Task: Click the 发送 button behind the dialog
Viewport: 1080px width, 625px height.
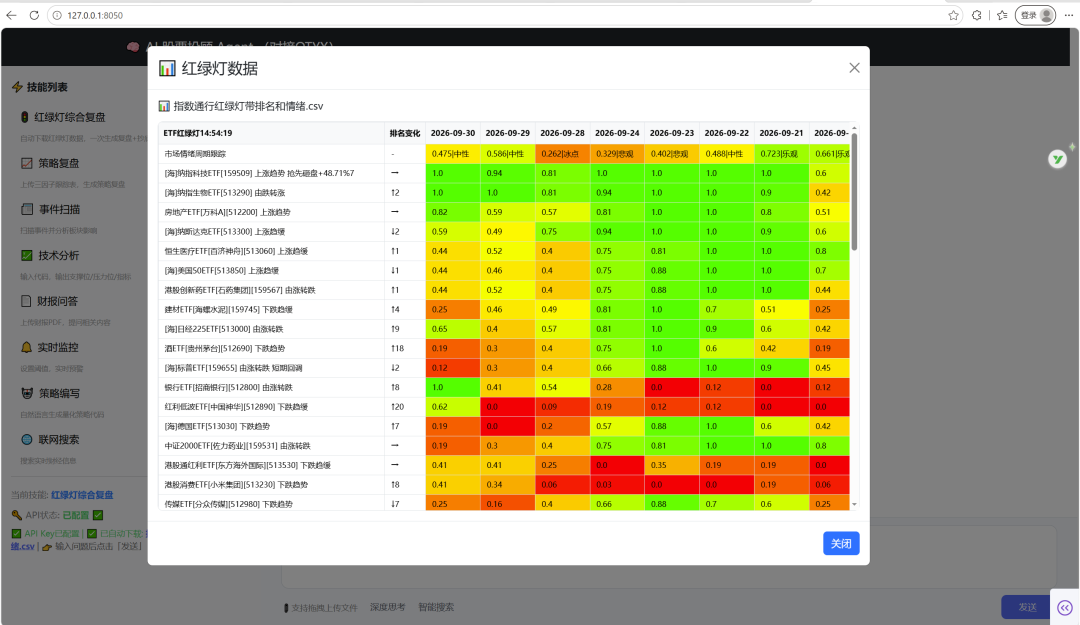Action: click(1027, 607)
